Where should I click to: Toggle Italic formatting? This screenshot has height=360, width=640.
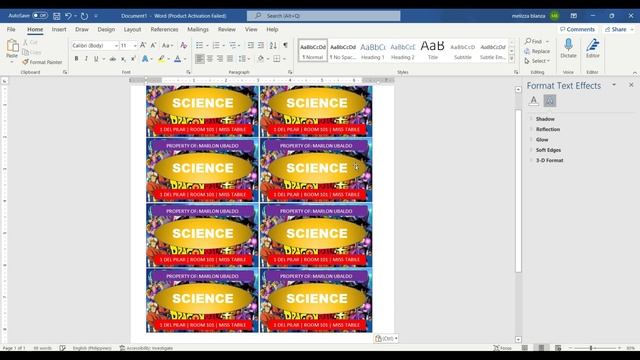86,59
